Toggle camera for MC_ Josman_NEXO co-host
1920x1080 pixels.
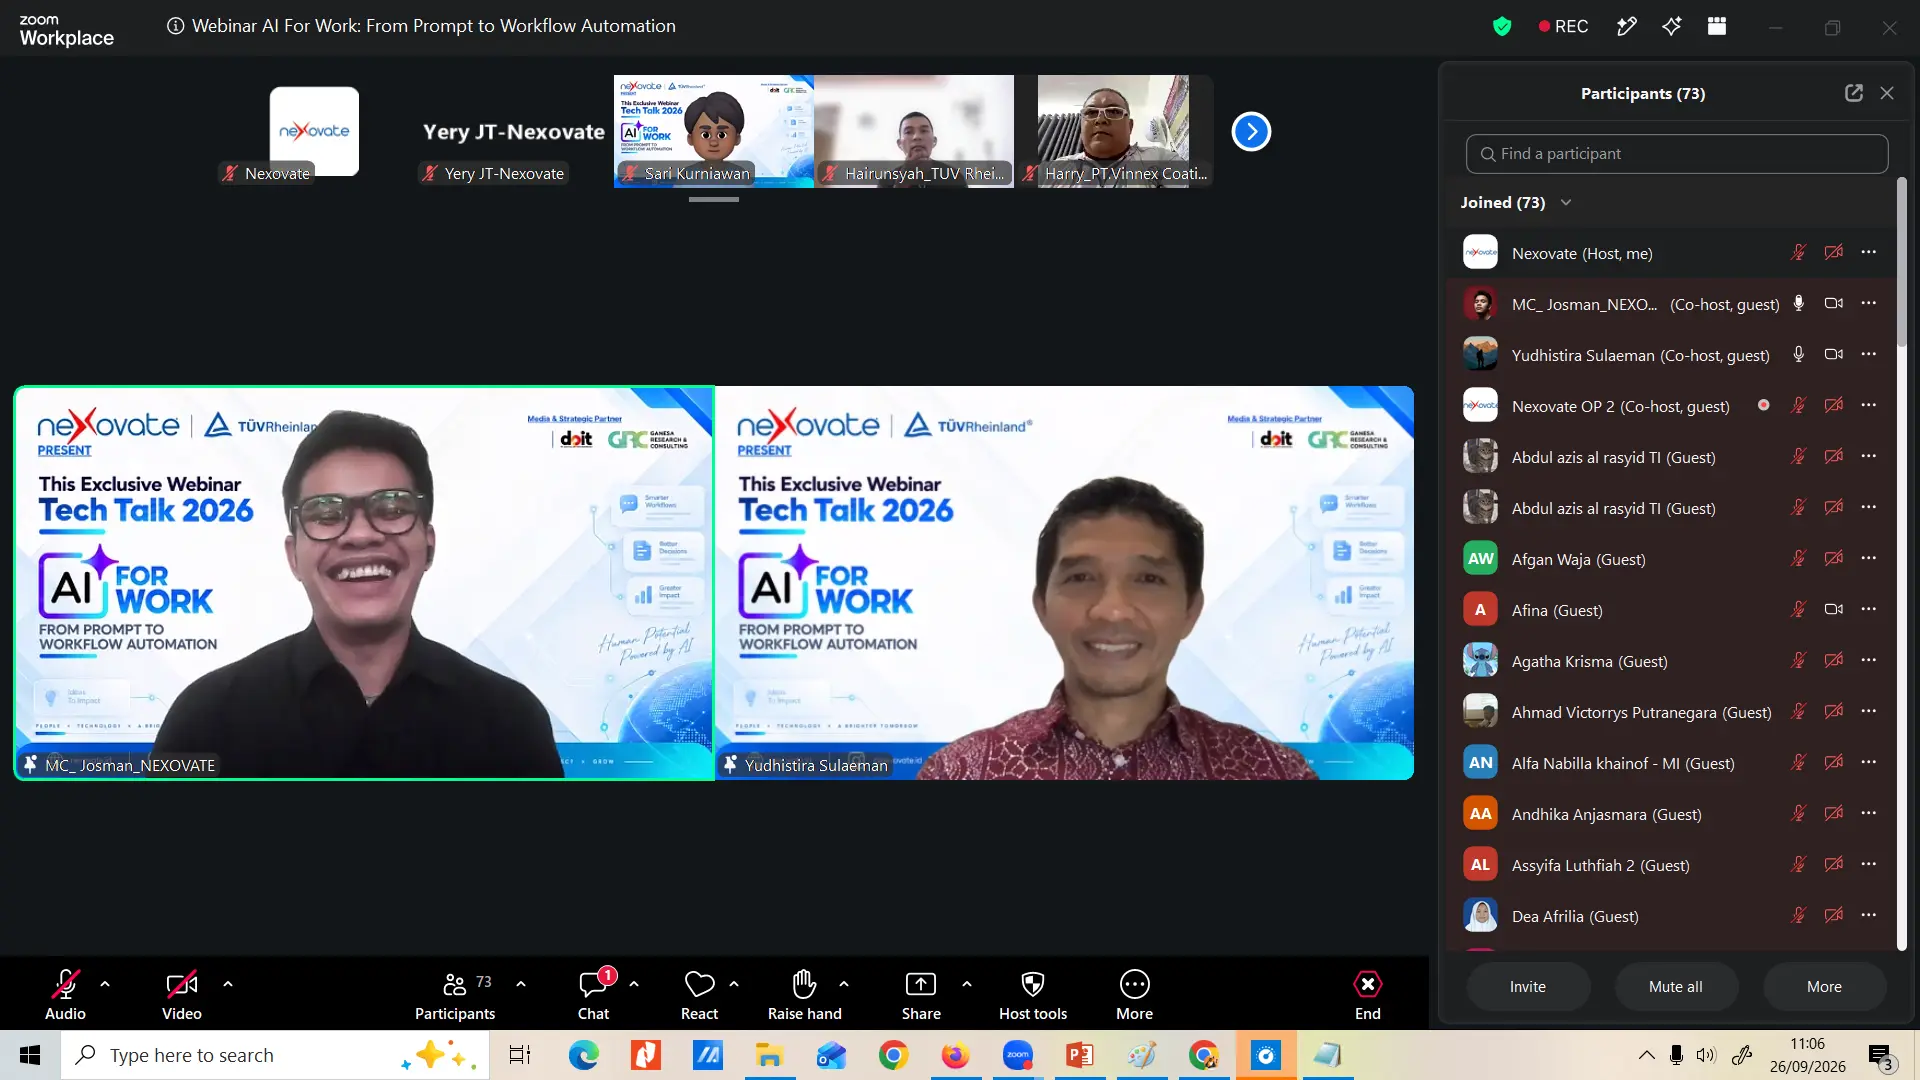click(1834, 303)
